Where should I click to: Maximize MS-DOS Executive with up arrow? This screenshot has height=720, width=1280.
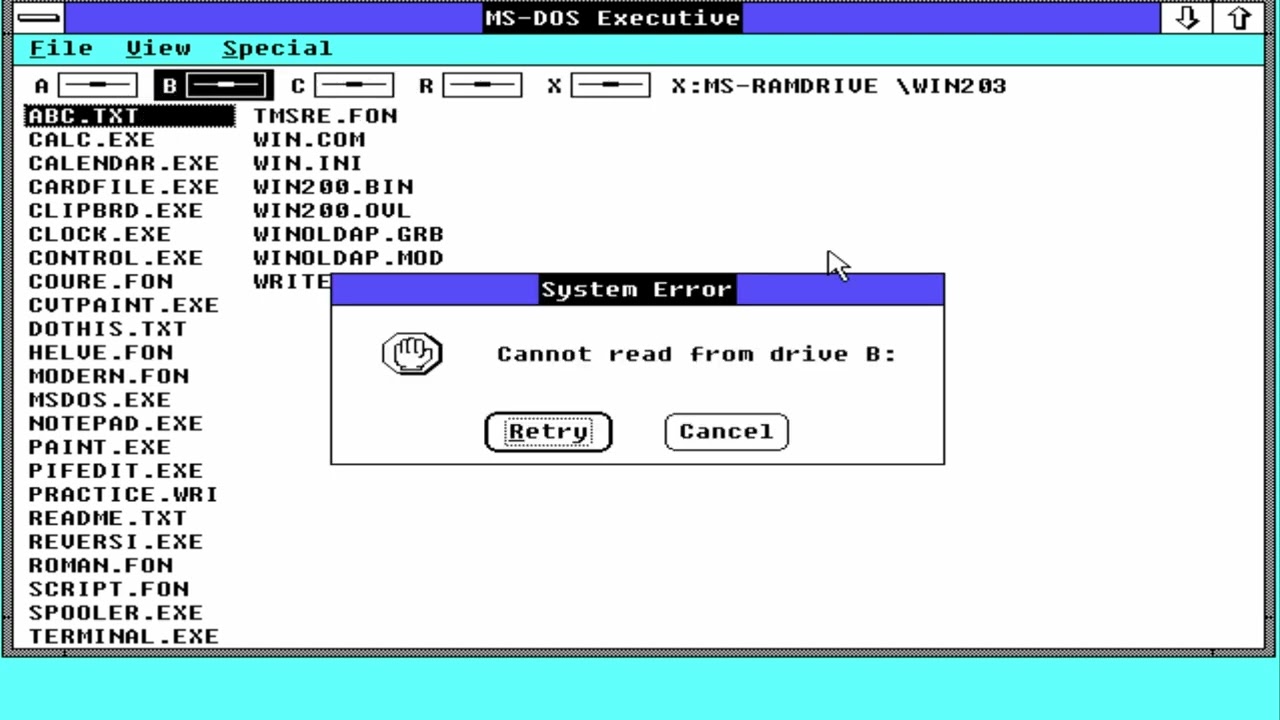[1239, 18]
